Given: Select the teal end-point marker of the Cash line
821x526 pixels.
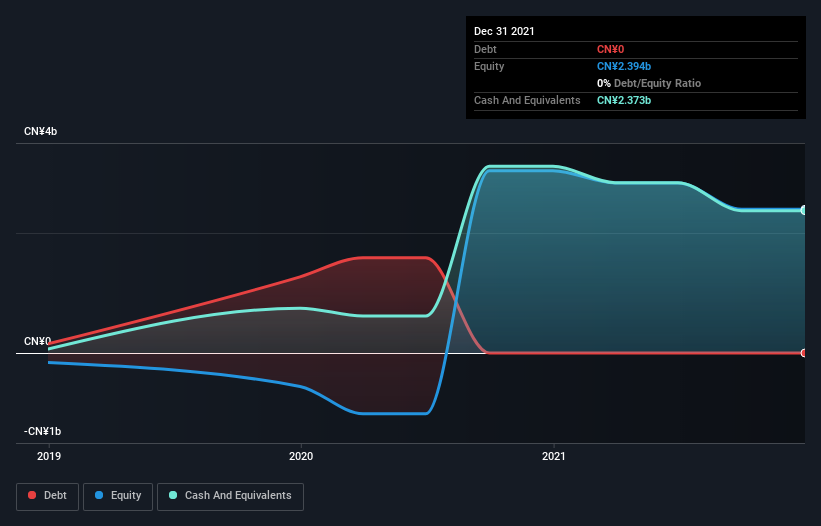Looking at the screenshot, I should (x=804, y=210).
